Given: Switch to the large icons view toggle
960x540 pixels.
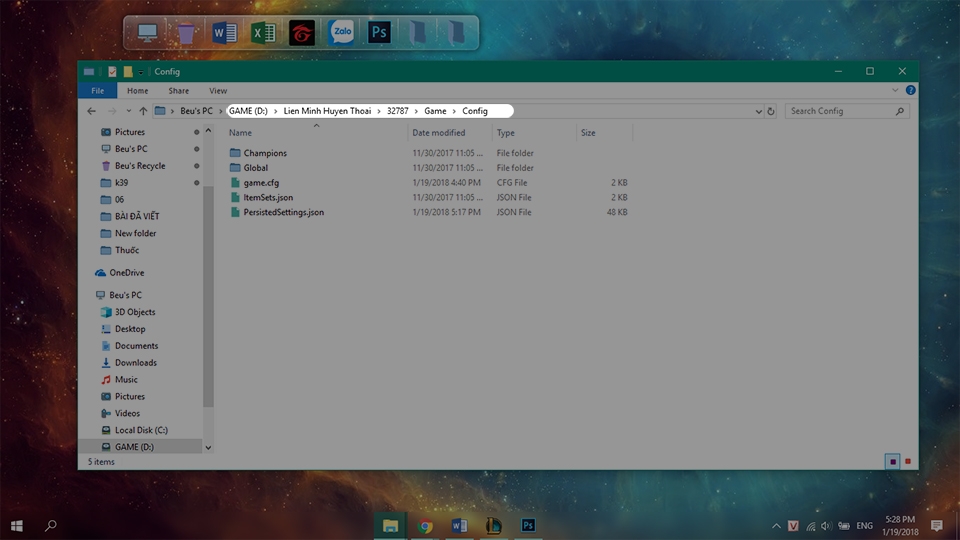Looking at the screenshot, I should tap(908, 461).
